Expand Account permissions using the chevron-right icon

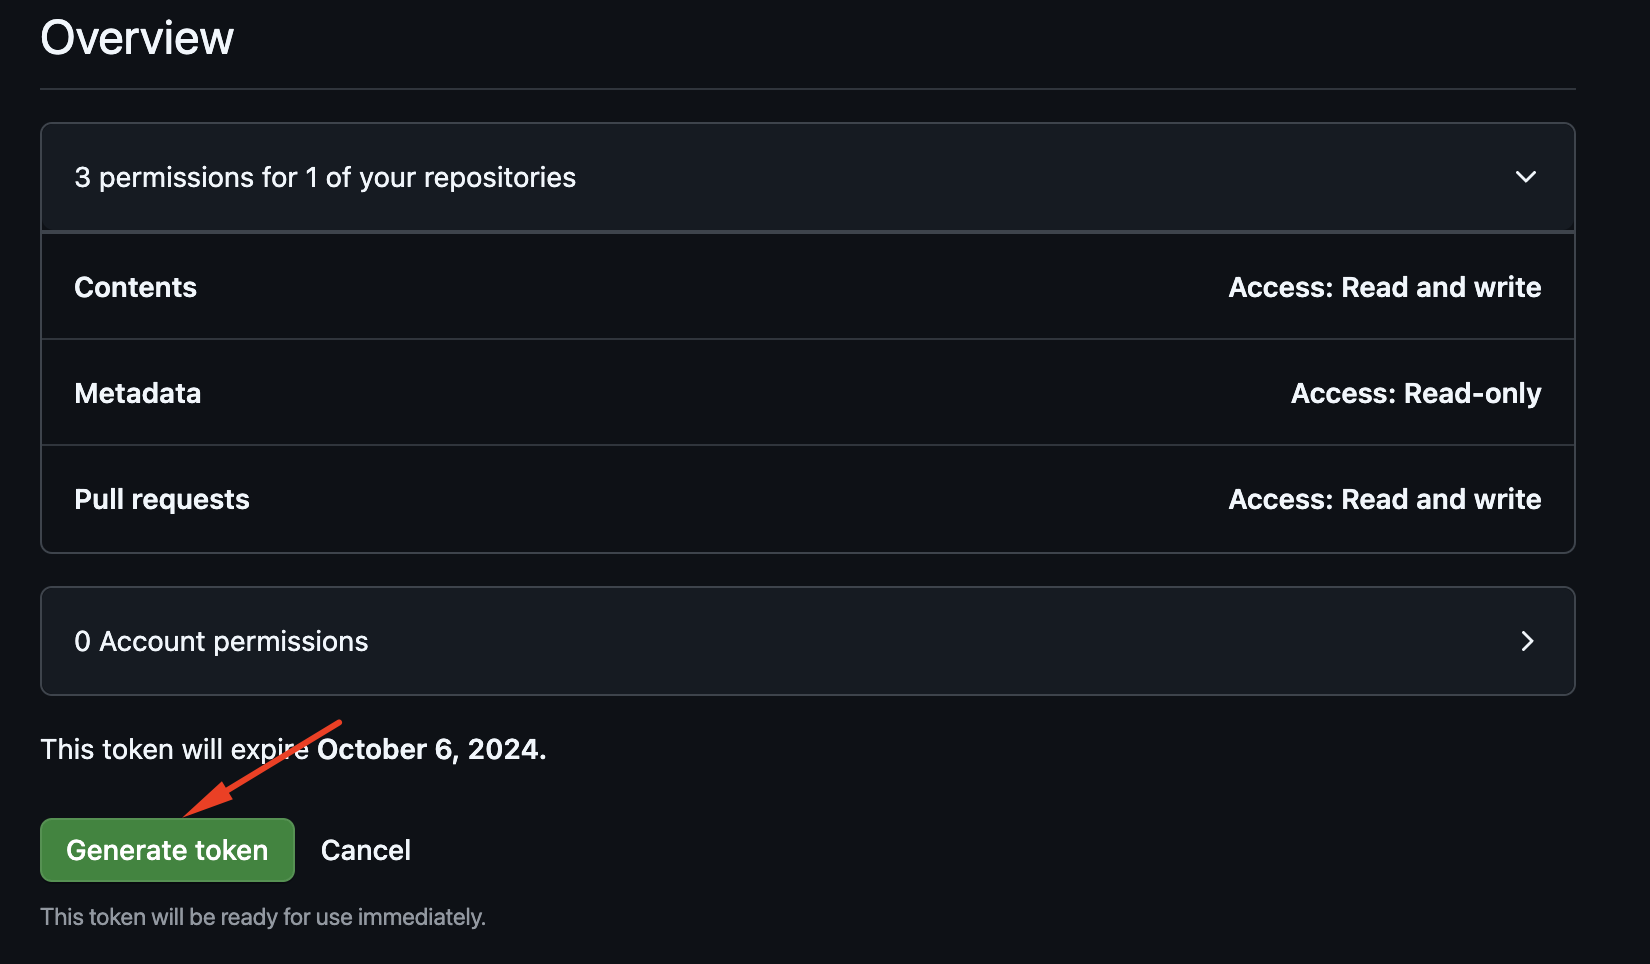click(1527, 641)
